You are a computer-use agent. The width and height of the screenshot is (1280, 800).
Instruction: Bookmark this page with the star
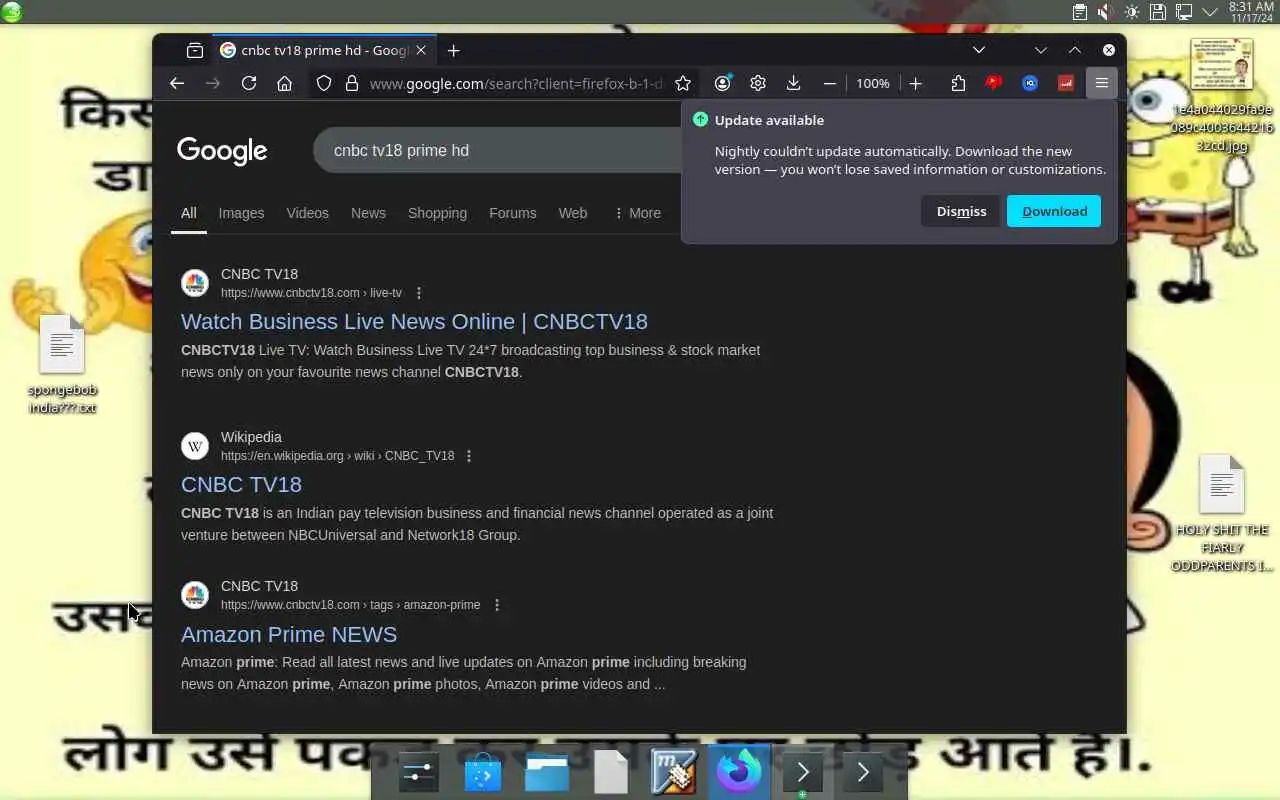(683, 84)
